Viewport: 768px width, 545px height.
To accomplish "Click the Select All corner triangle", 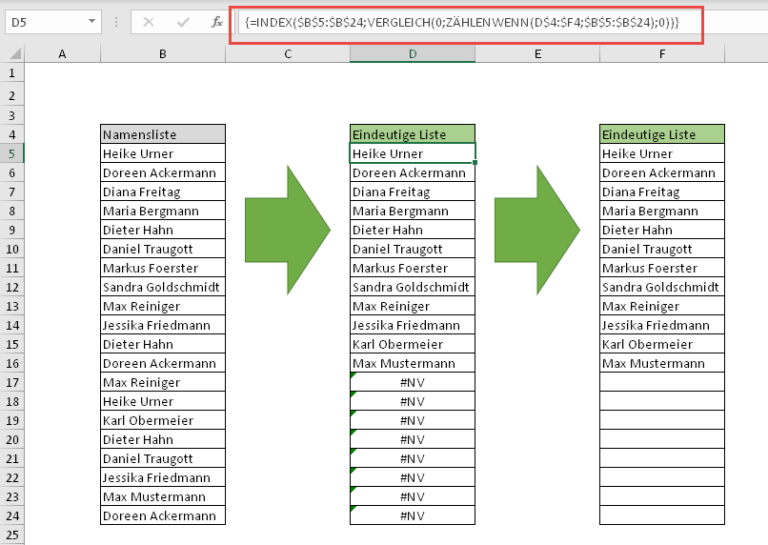I will (x=14, y=54).
